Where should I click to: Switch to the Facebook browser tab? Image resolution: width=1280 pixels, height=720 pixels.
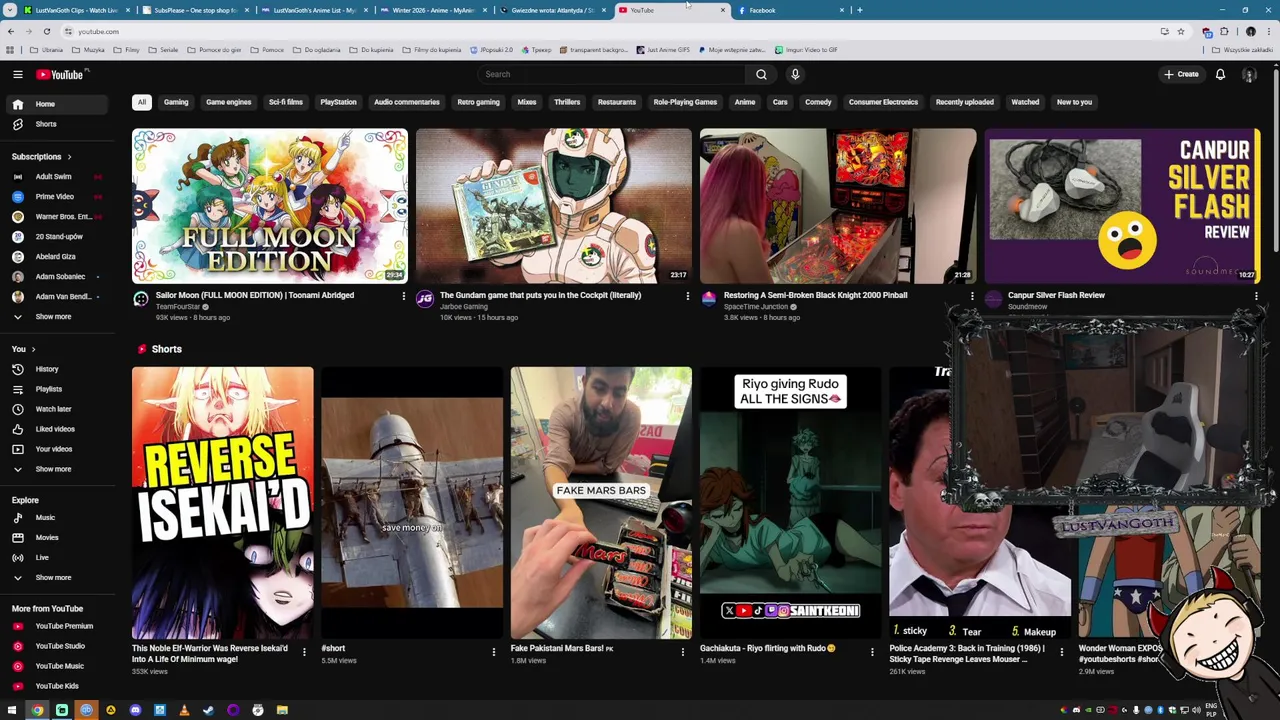click(790, 10)
